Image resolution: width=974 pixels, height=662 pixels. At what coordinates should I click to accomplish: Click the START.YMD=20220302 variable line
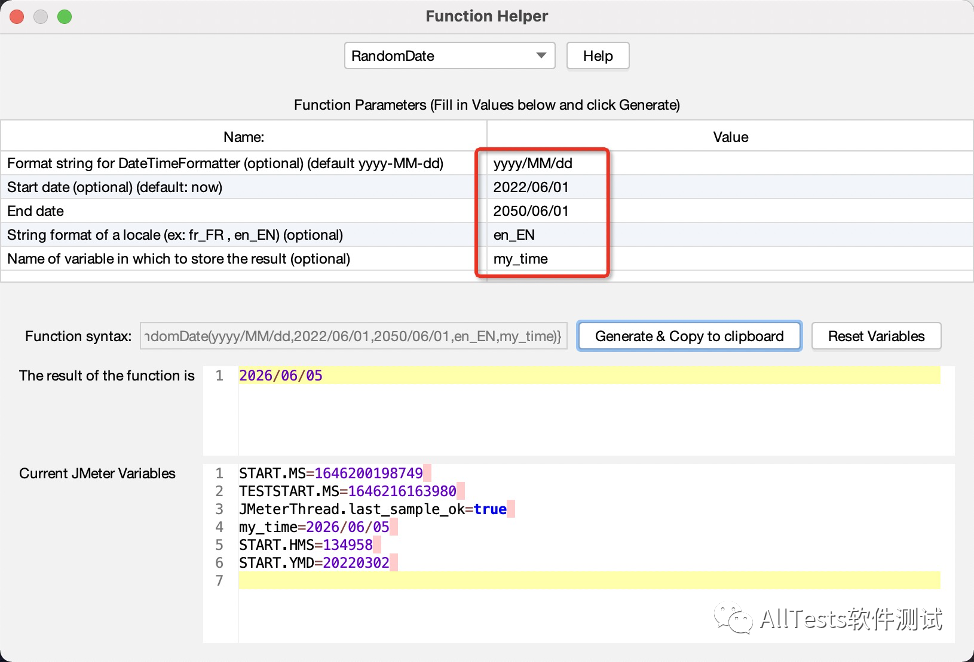(x=317, y=563)
